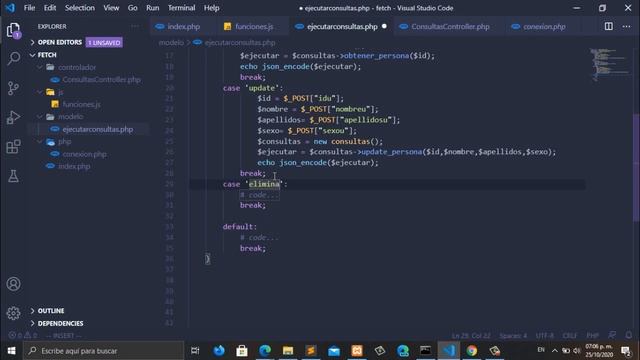The image size is (640, 360).
Task: Open Google Chrome from the taskbar
Action: pyautogui.click(x=471, y=351)
